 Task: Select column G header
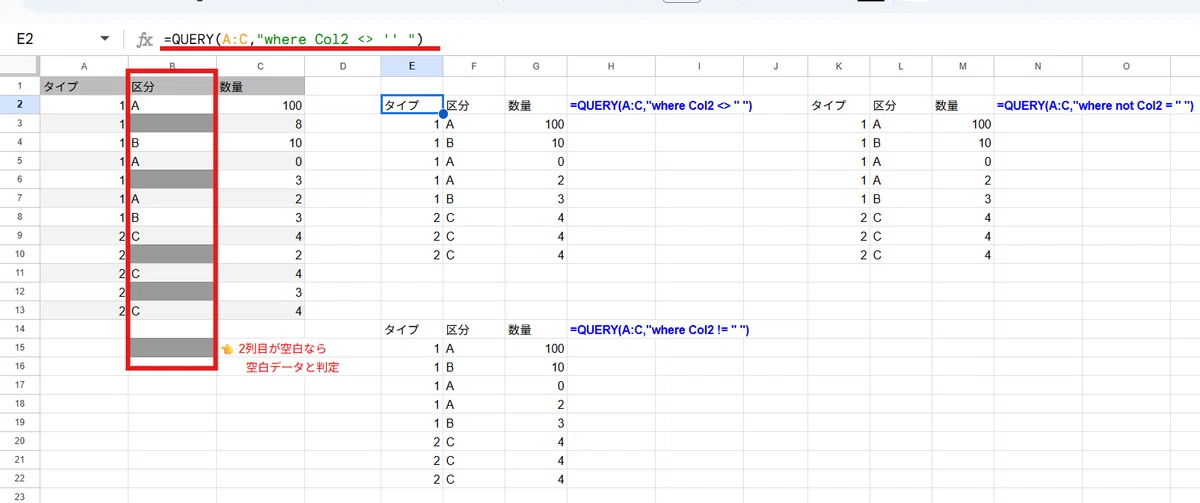point(536,66)
